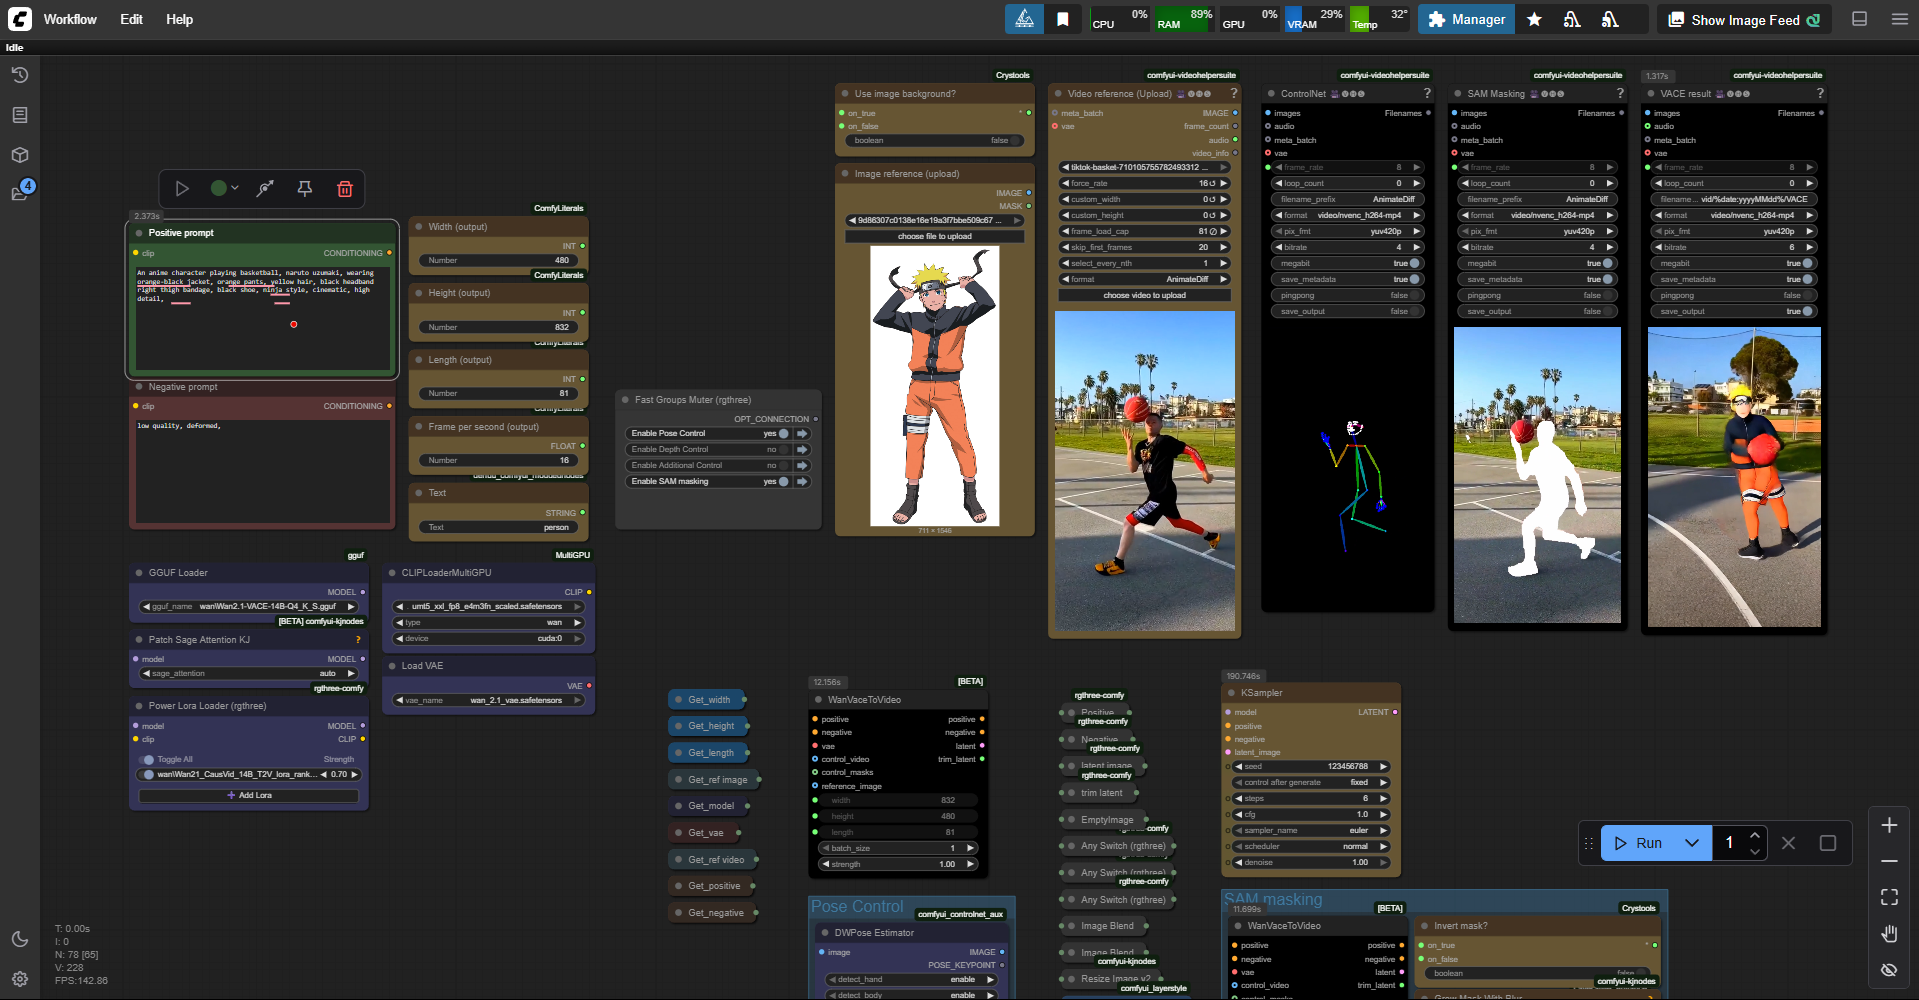1919x1000 pixels.
Task: Toggle link visibility eye icon
Action: tap(1888, 970)
